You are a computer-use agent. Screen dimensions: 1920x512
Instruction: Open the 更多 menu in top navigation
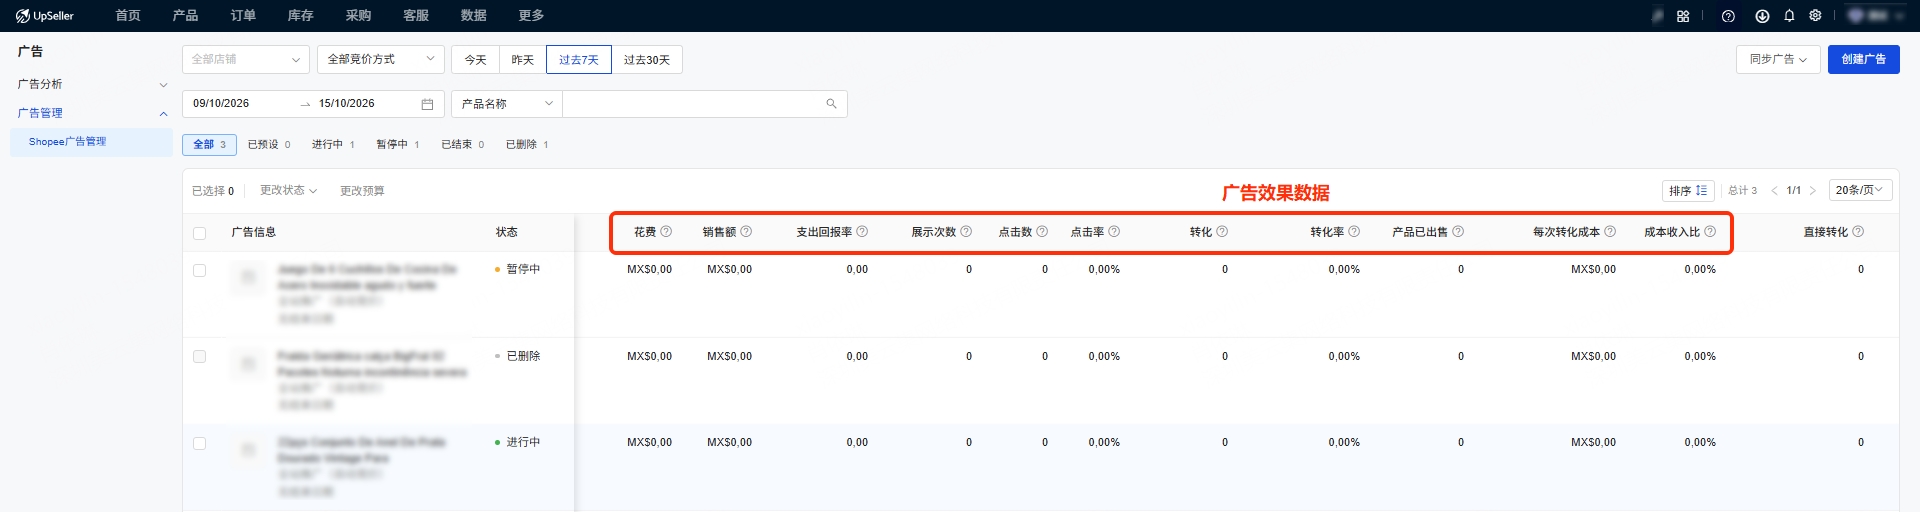coord(532,16)
